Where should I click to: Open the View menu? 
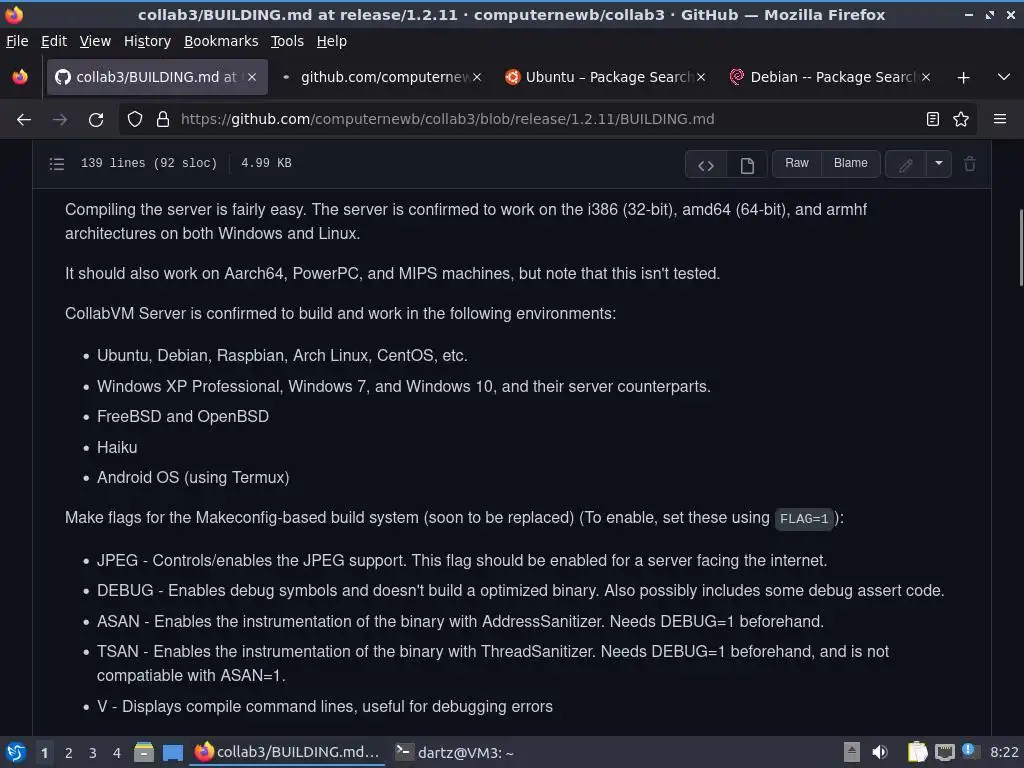(95, 41)
